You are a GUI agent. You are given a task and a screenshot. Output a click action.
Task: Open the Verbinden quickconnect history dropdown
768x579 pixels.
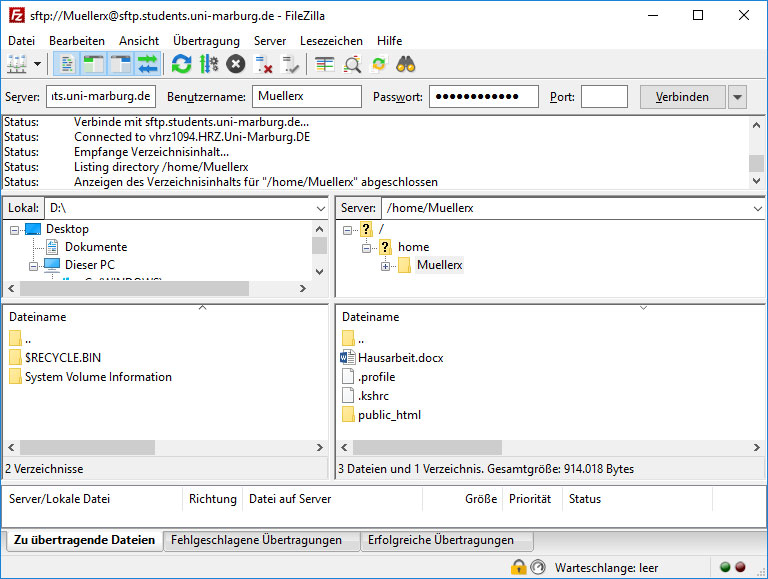[738, 97]
